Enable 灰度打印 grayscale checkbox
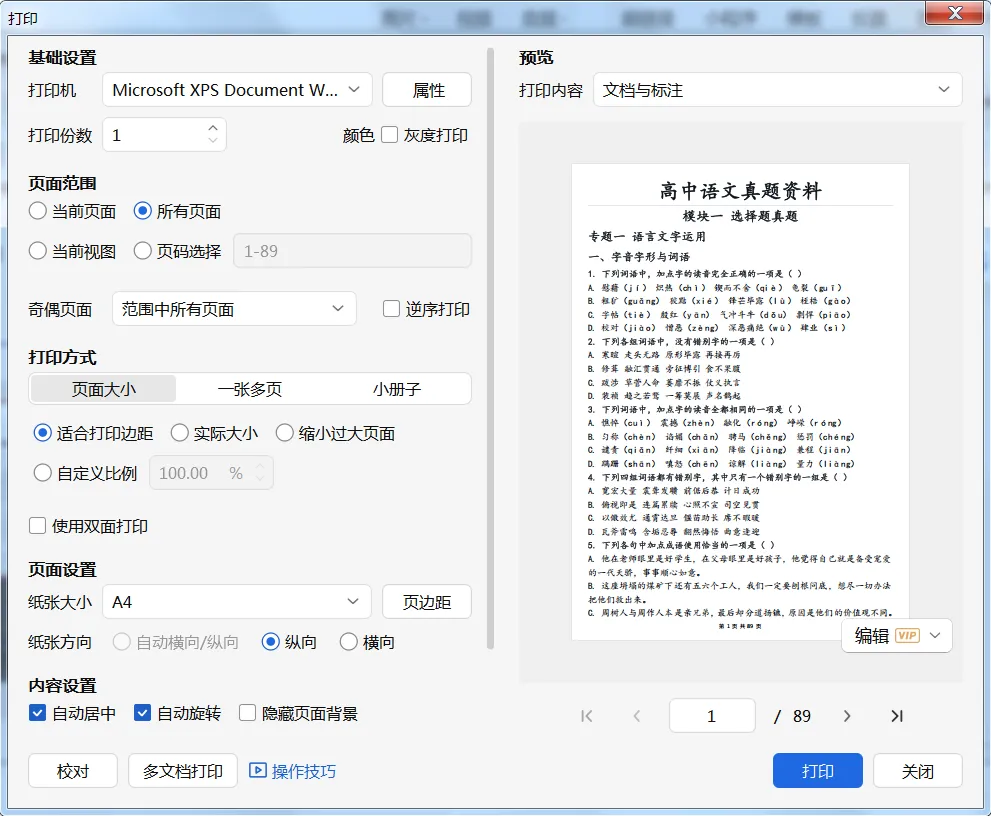 coord(389,135)
